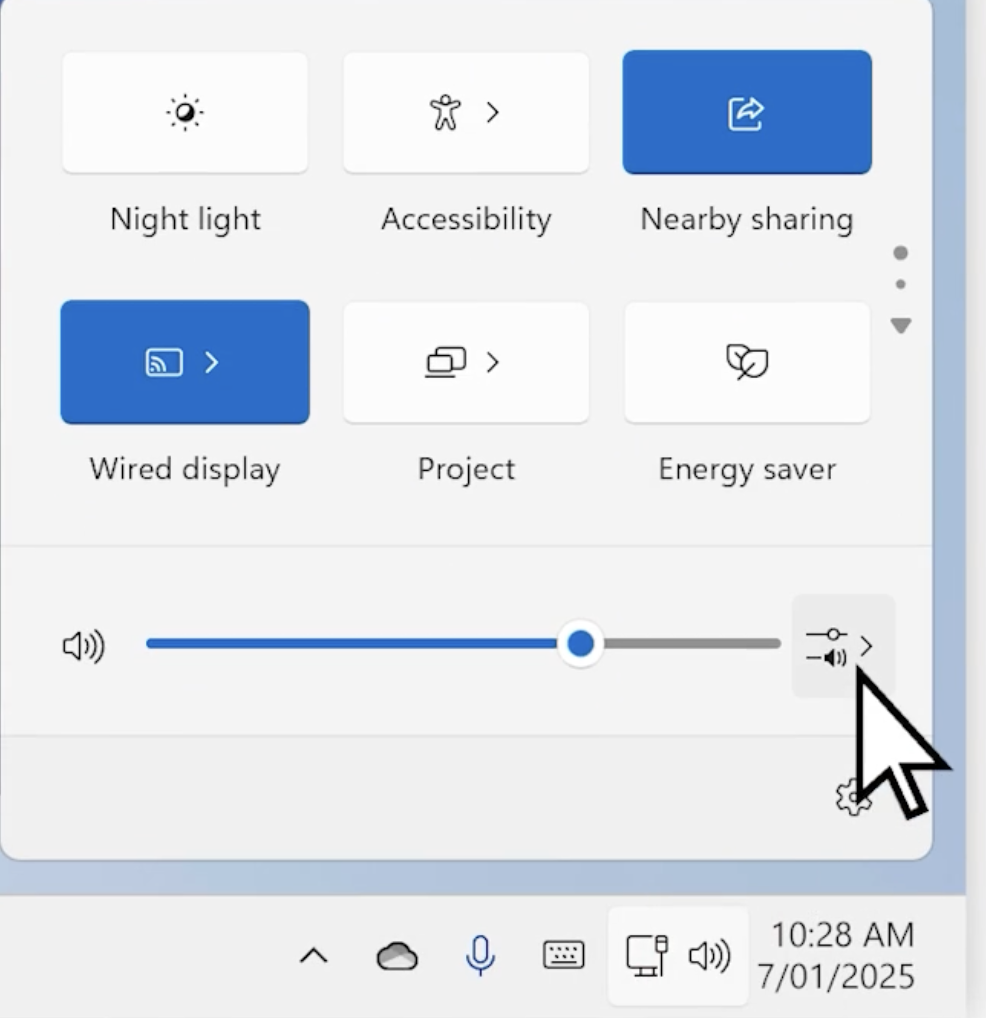Expand sound output chevron arrow
986x1018 pixels.
(865, 646)
